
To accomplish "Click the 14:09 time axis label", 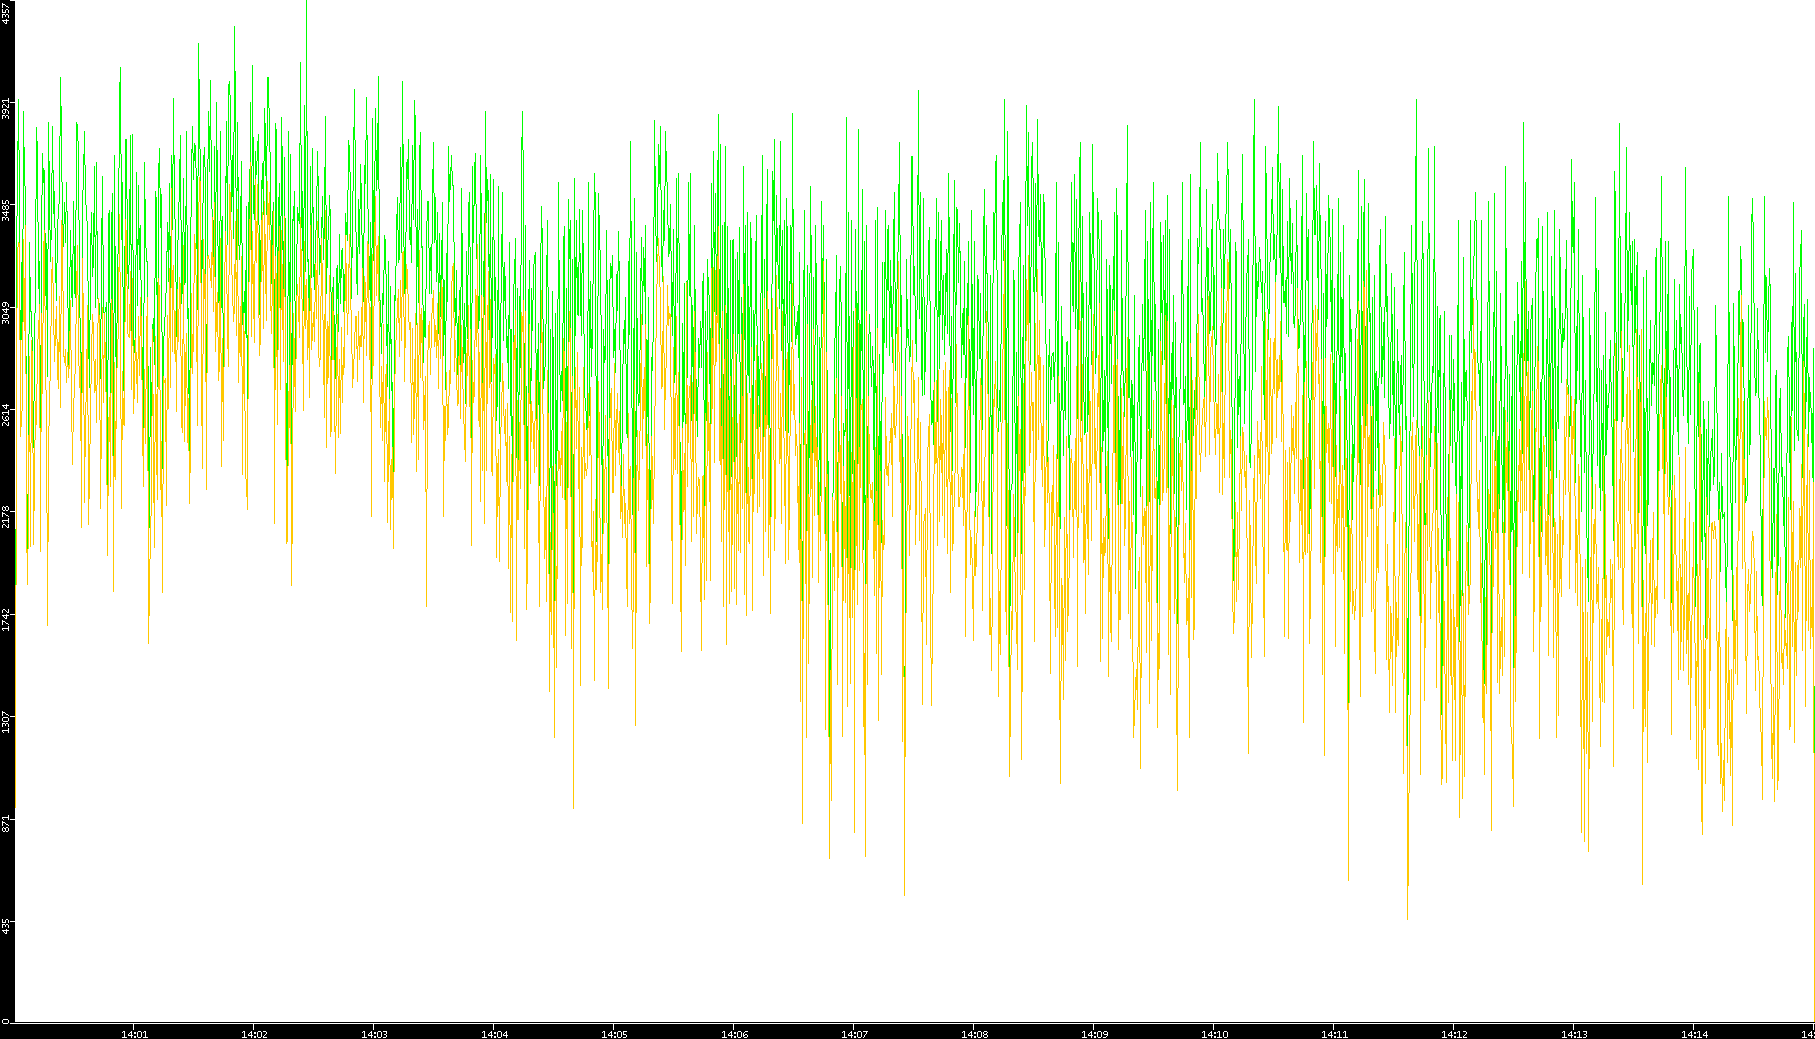I will [x=1094, y=1034].
